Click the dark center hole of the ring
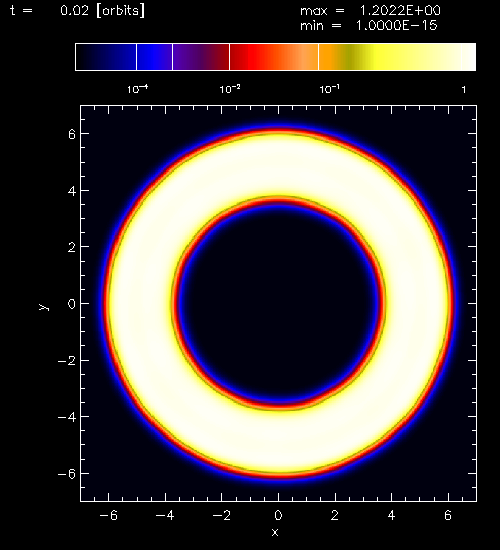 click(278, 303)
